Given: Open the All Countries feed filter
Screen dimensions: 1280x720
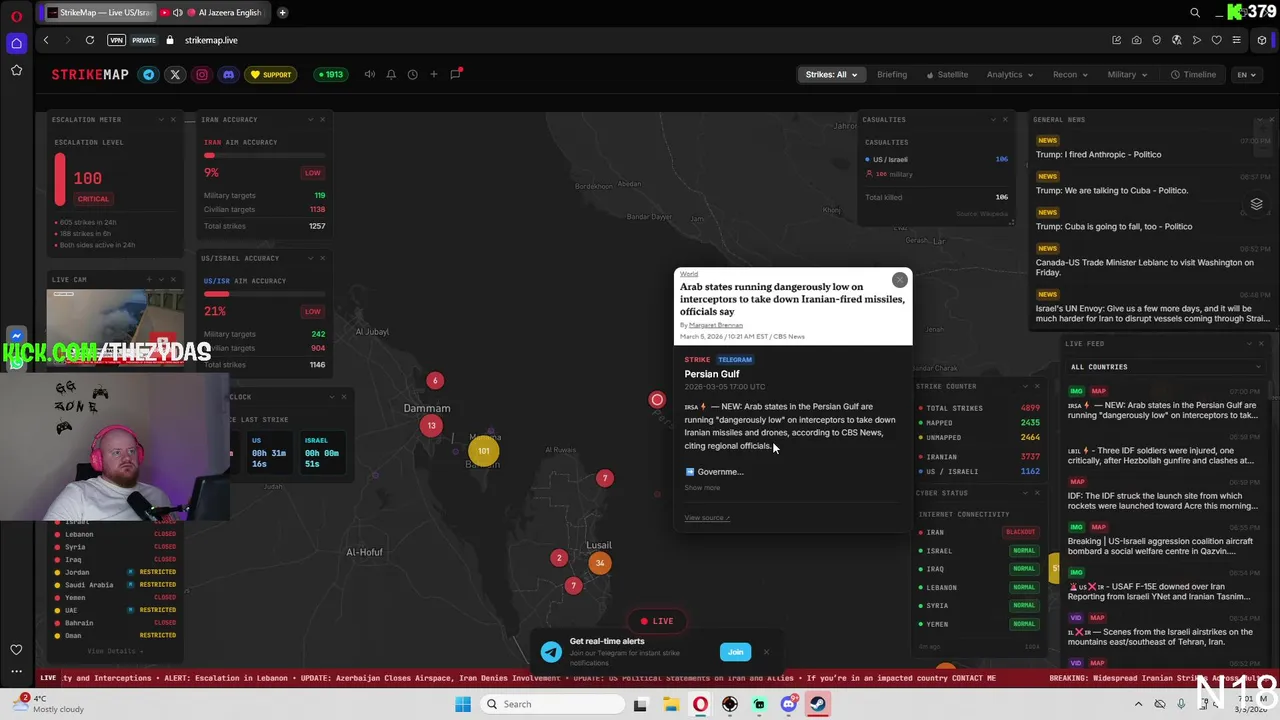Looking at the screenshot, I should (1165, 367).
